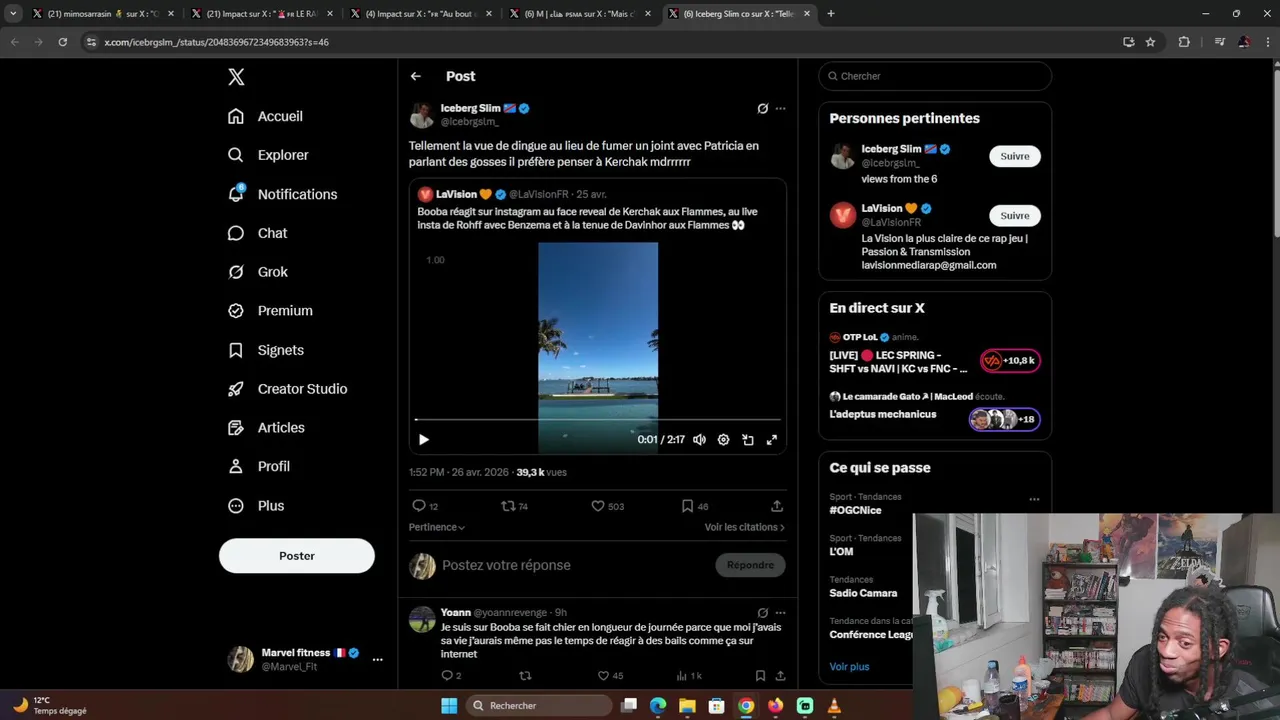The height and width of the screenshot is (720, 1280).
Task: Click the picture-in-picture video icon
Action: pos(748,440)
